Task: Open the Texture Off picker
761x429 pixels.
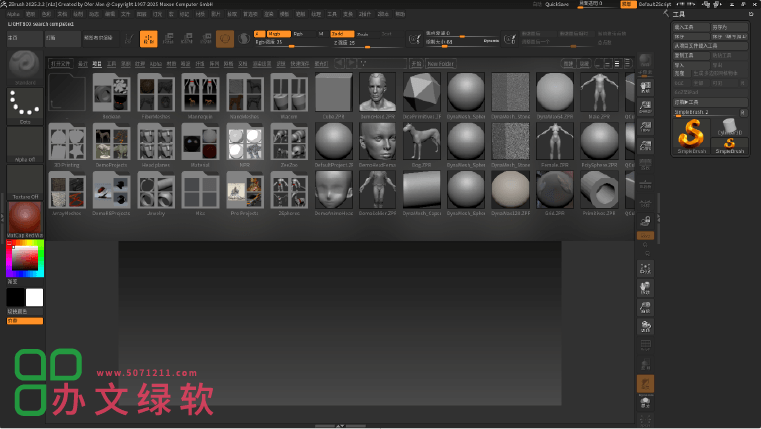Action: 24,182
